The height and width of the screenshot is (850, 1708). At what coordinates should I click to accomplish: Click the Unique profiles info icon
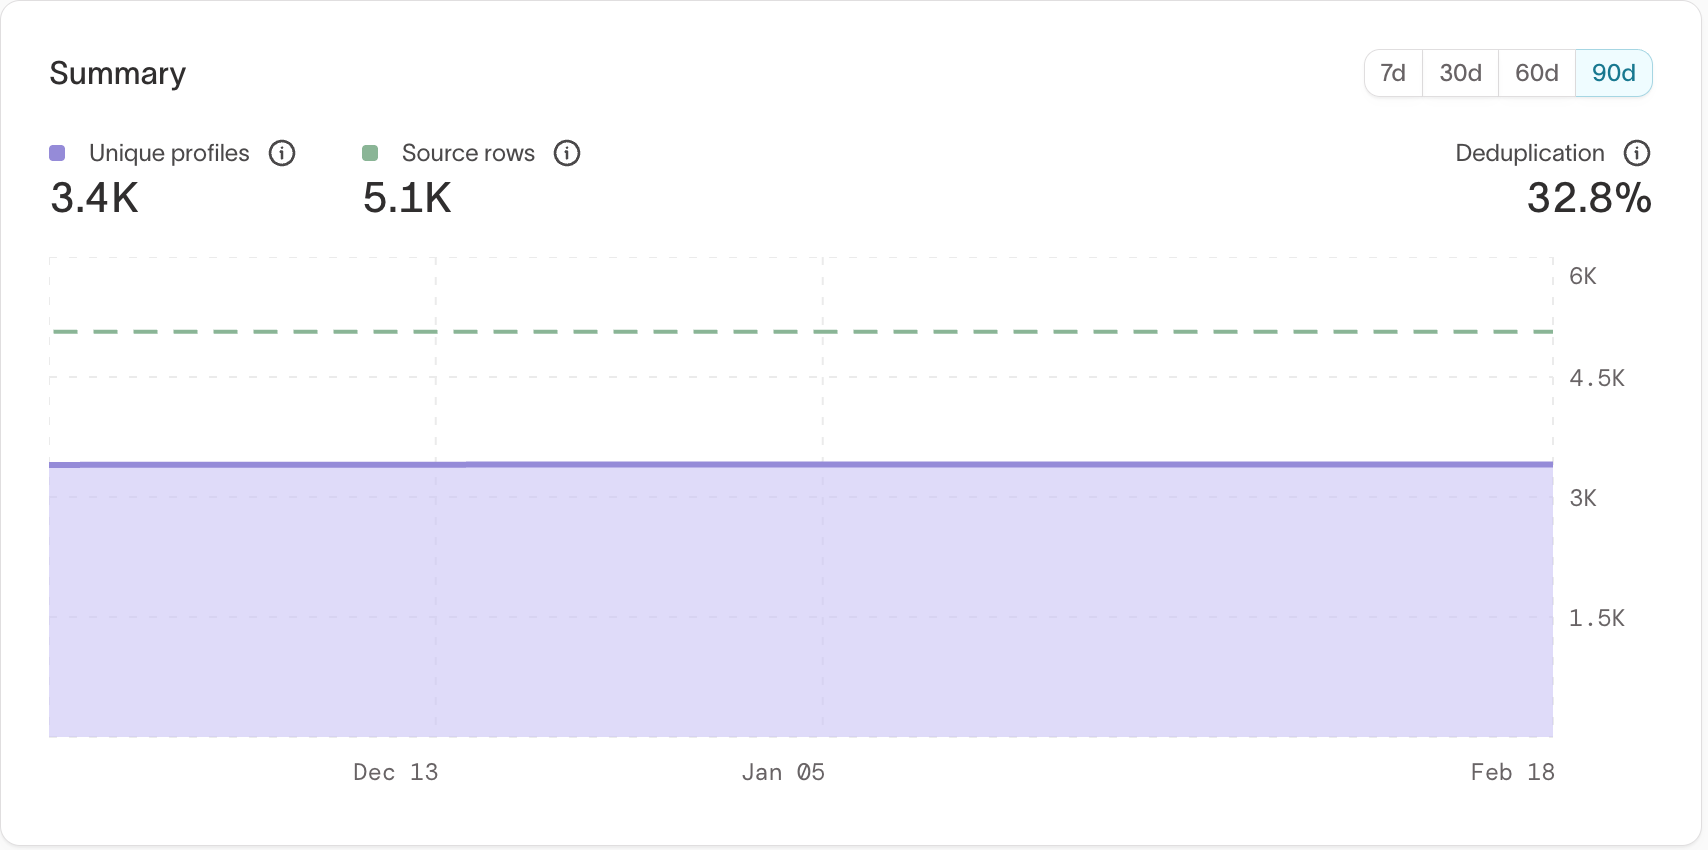(282, 153)
